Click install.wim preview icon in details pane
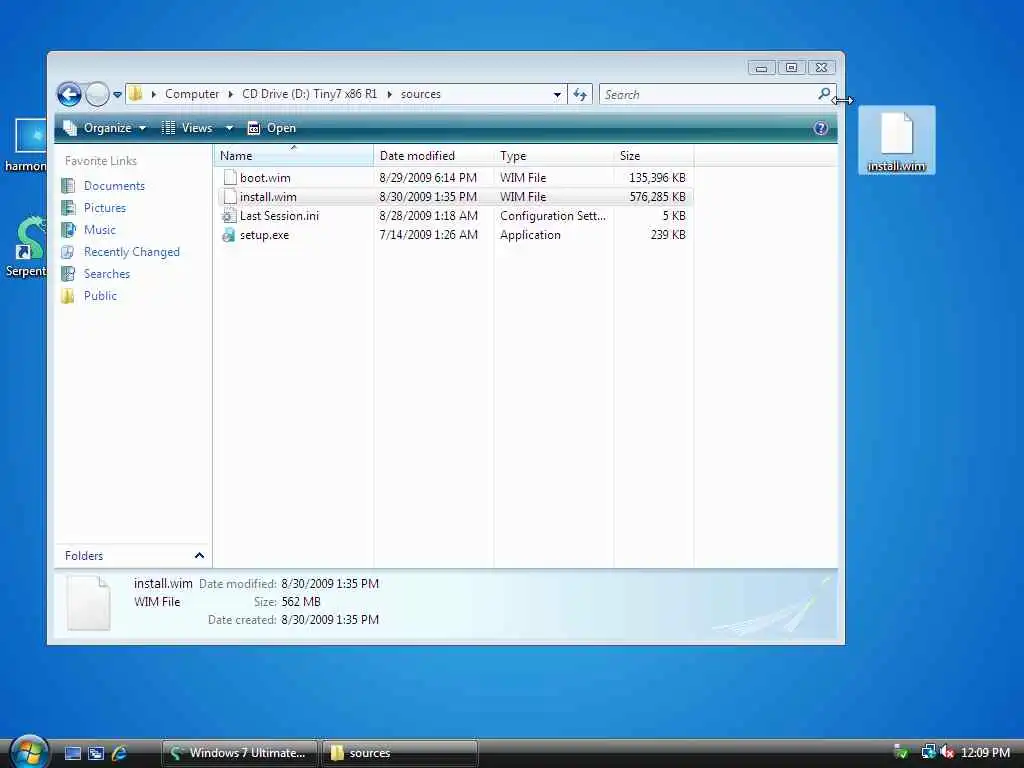Viewport: 1024px width, 768px height. pyautogui.click(x=88, y=603)
